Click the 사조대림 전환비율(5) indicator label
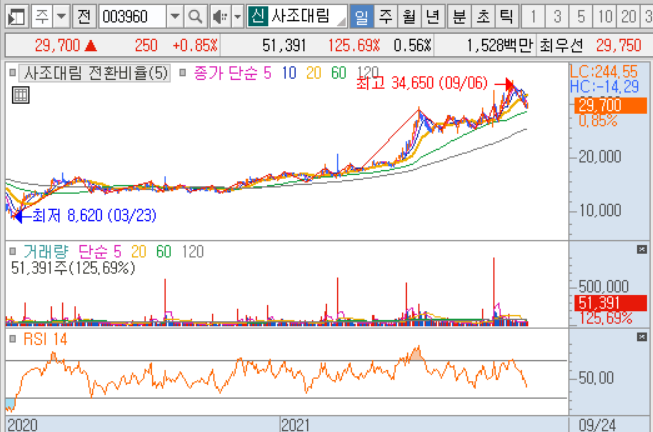653x432 pixels. pyautogui.click(x=95, y=73)
